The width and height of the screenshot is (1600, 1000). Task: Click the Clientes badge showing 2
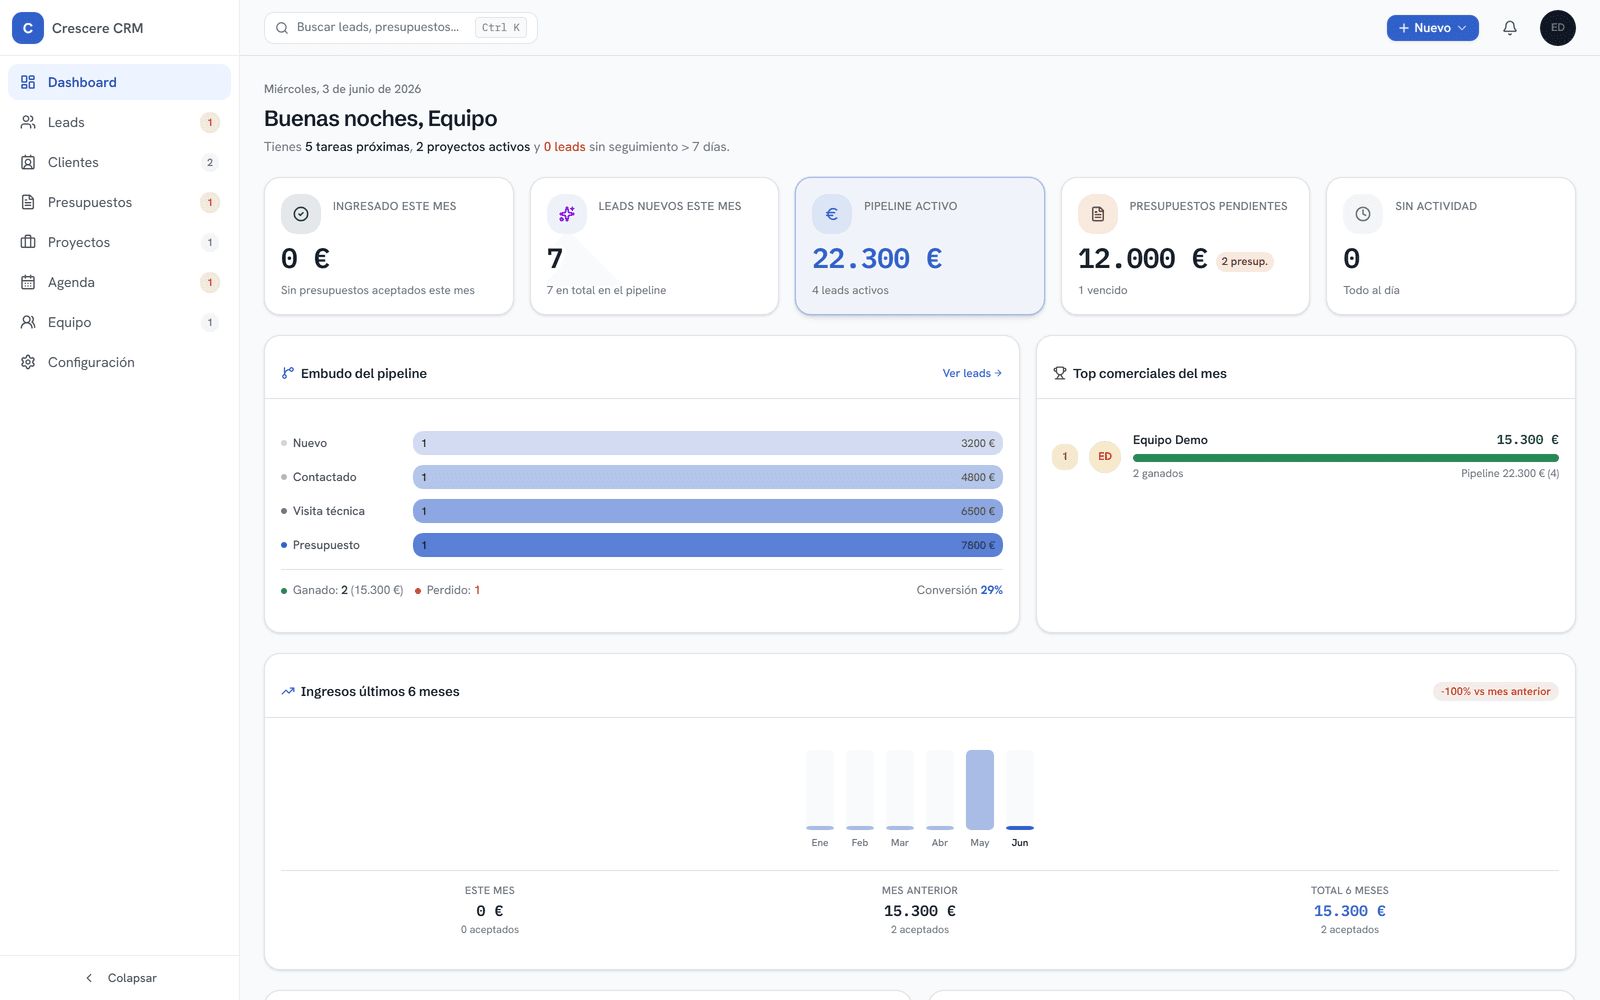coord(210,162)
